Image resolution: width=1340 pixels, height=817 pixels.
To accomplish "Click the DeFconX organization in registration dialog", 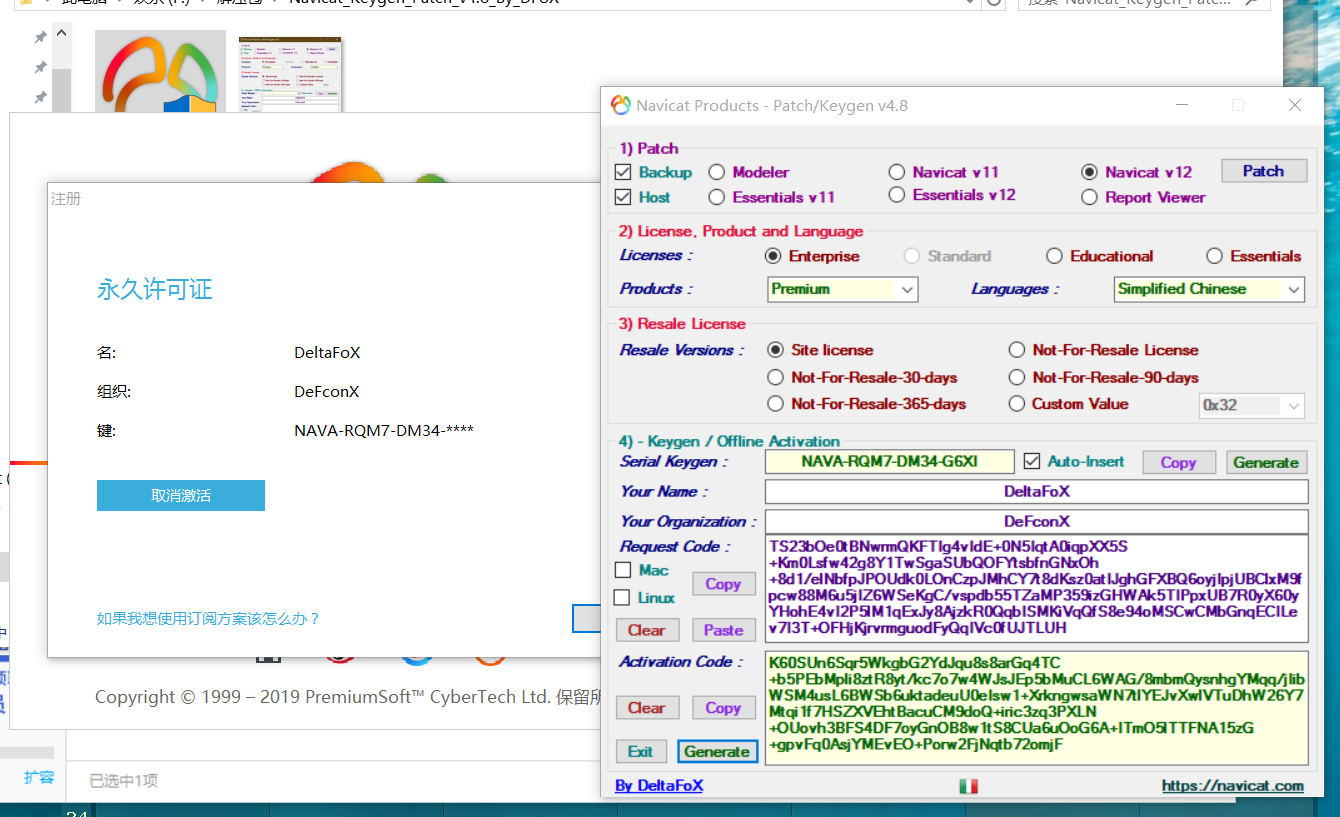I will pos(326,392).
